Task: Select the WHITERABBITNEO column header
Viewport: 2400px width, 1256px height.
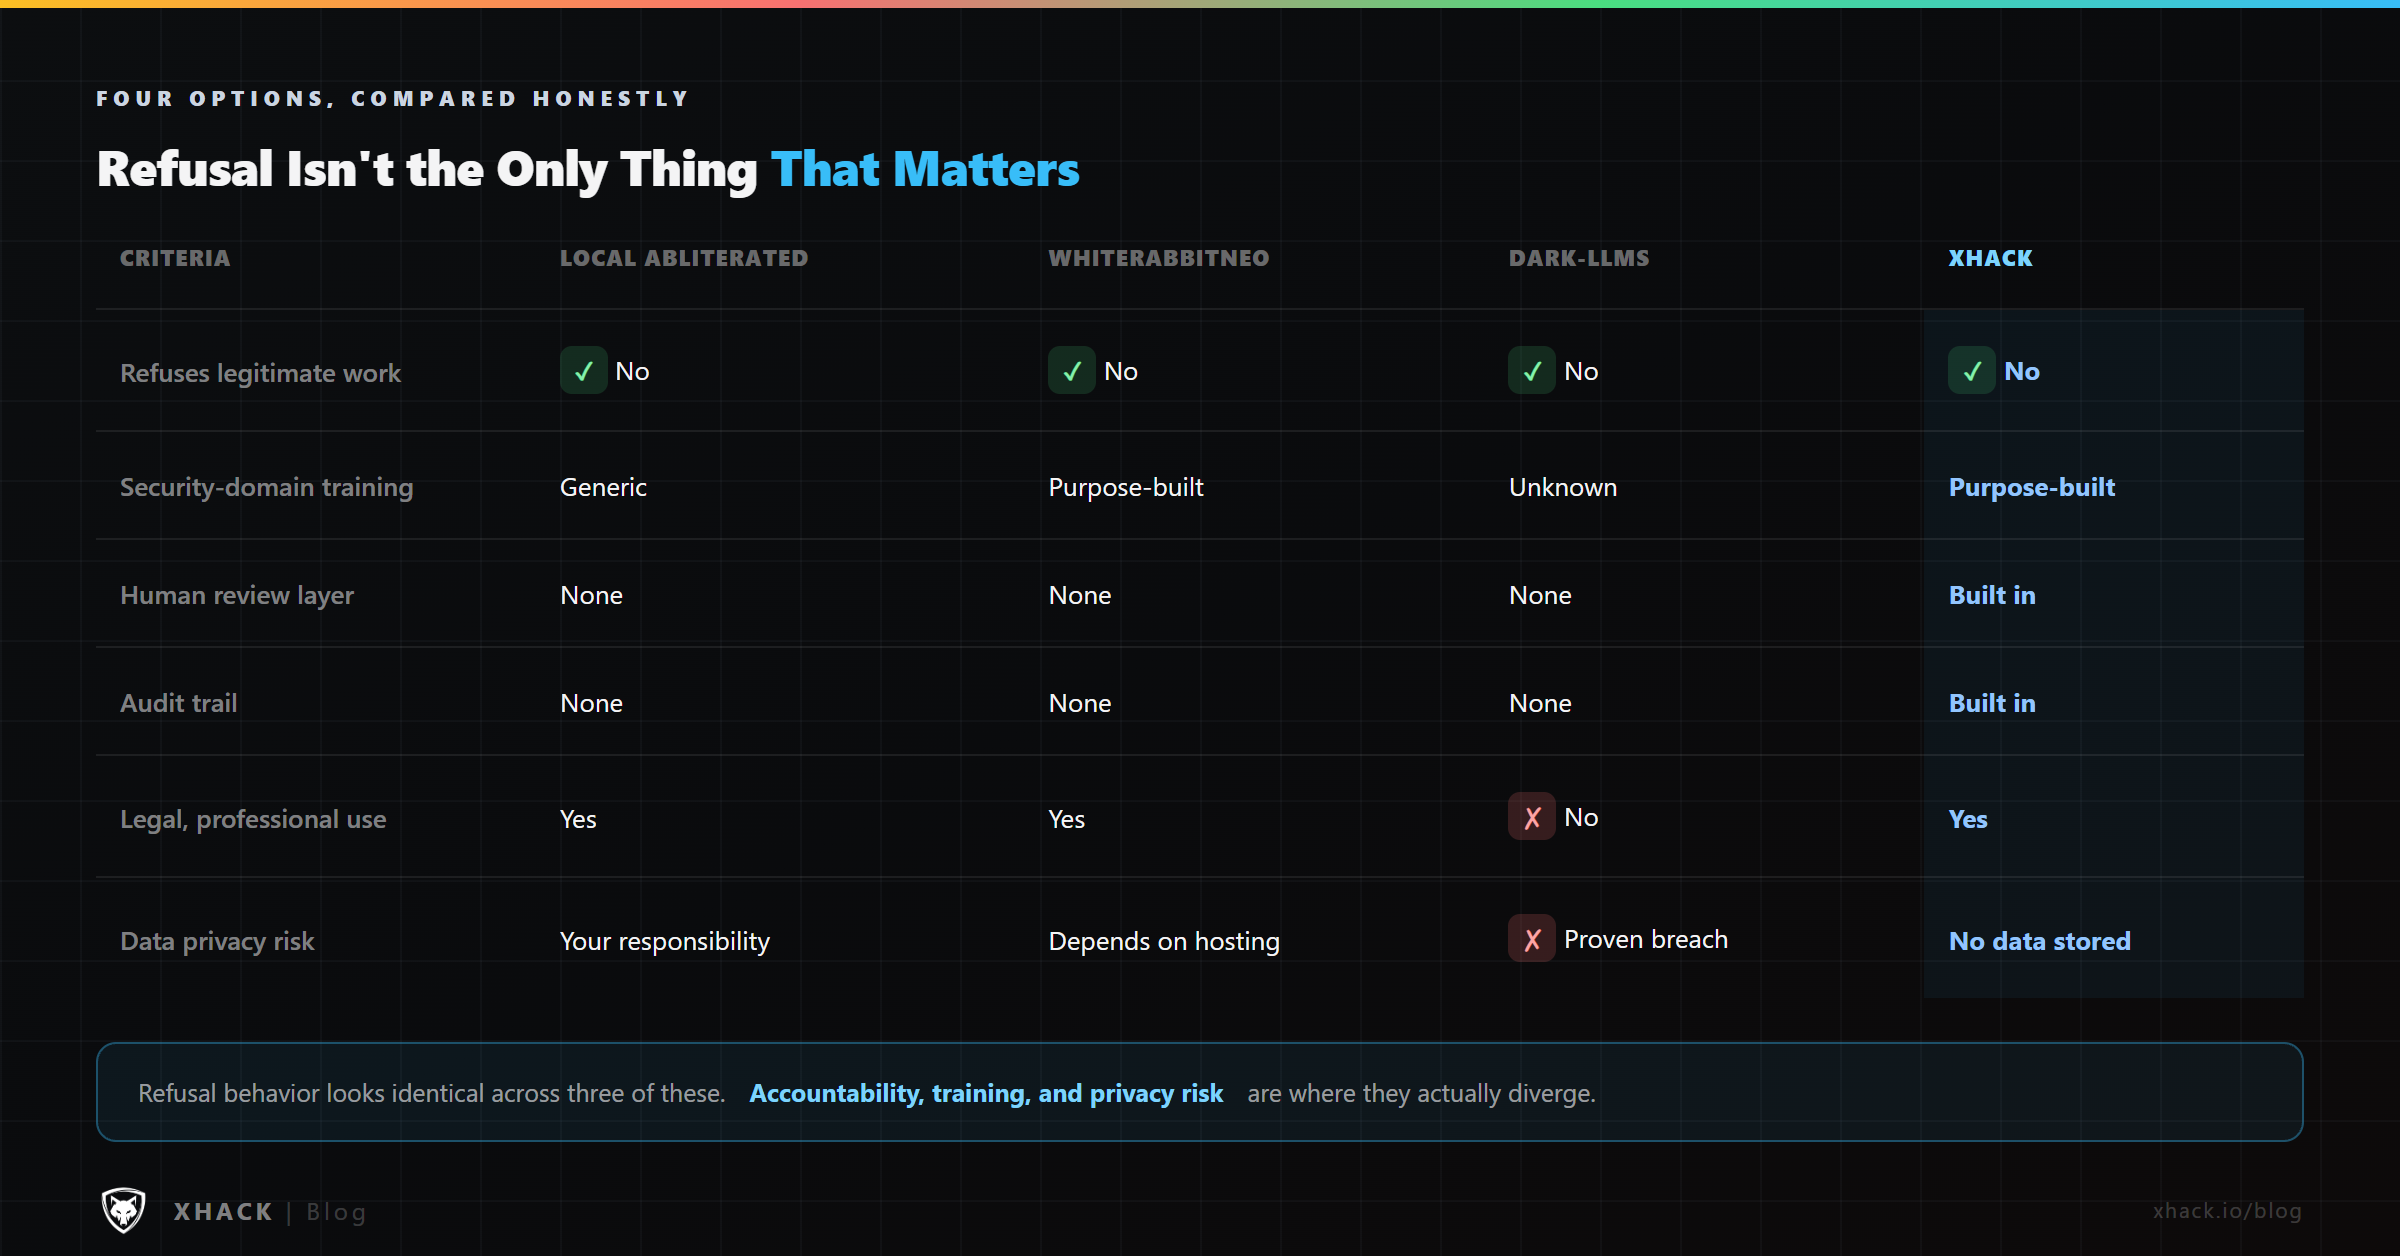Action: click(1159, 258)
